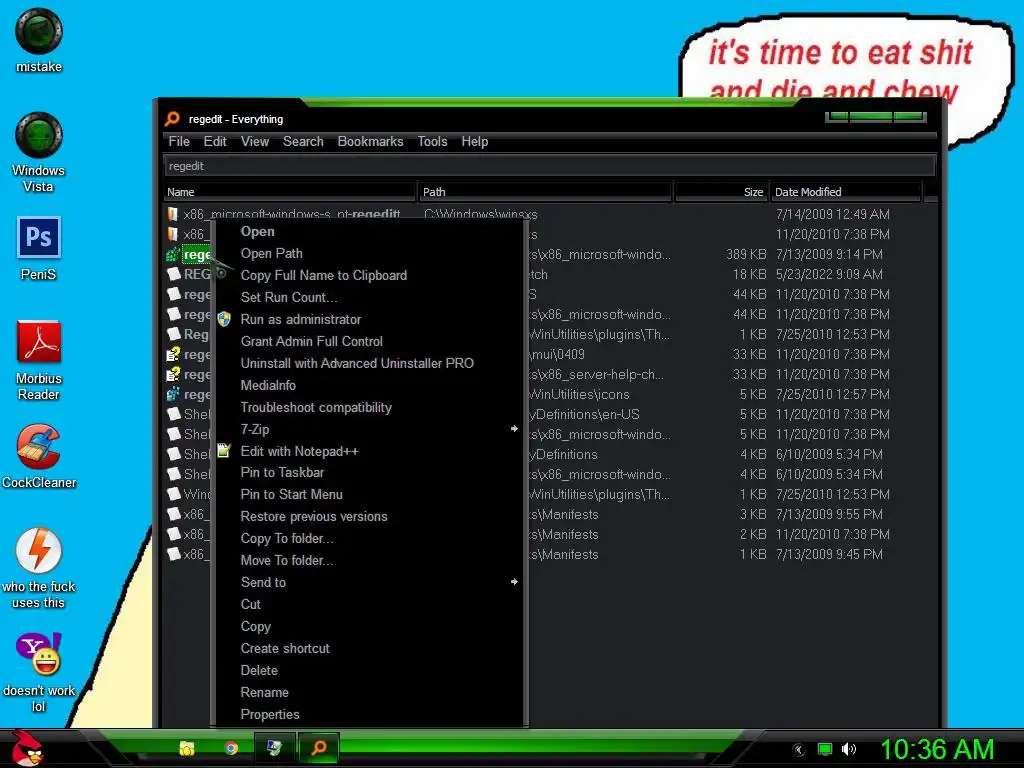Open the Bookmarks menu
The image size is (1024, 768).
370,141
